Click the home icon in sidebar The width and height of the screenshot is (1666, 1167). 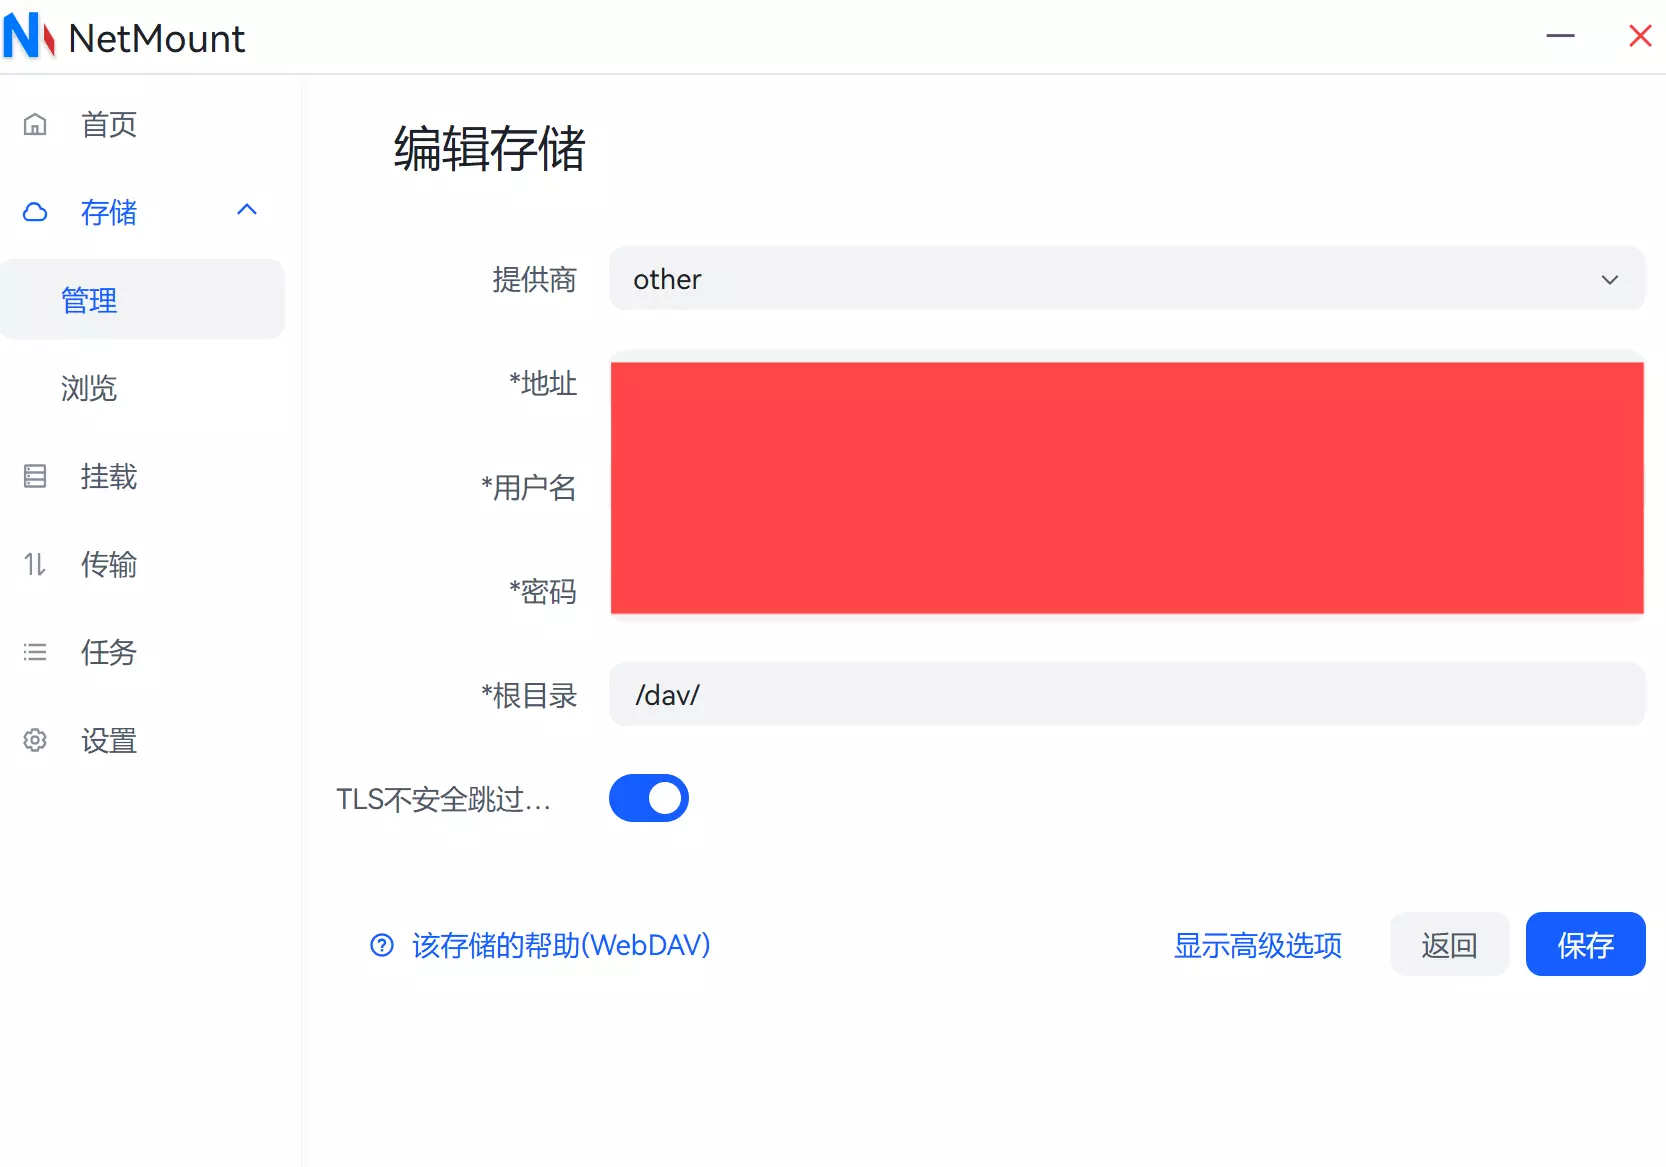35,125
